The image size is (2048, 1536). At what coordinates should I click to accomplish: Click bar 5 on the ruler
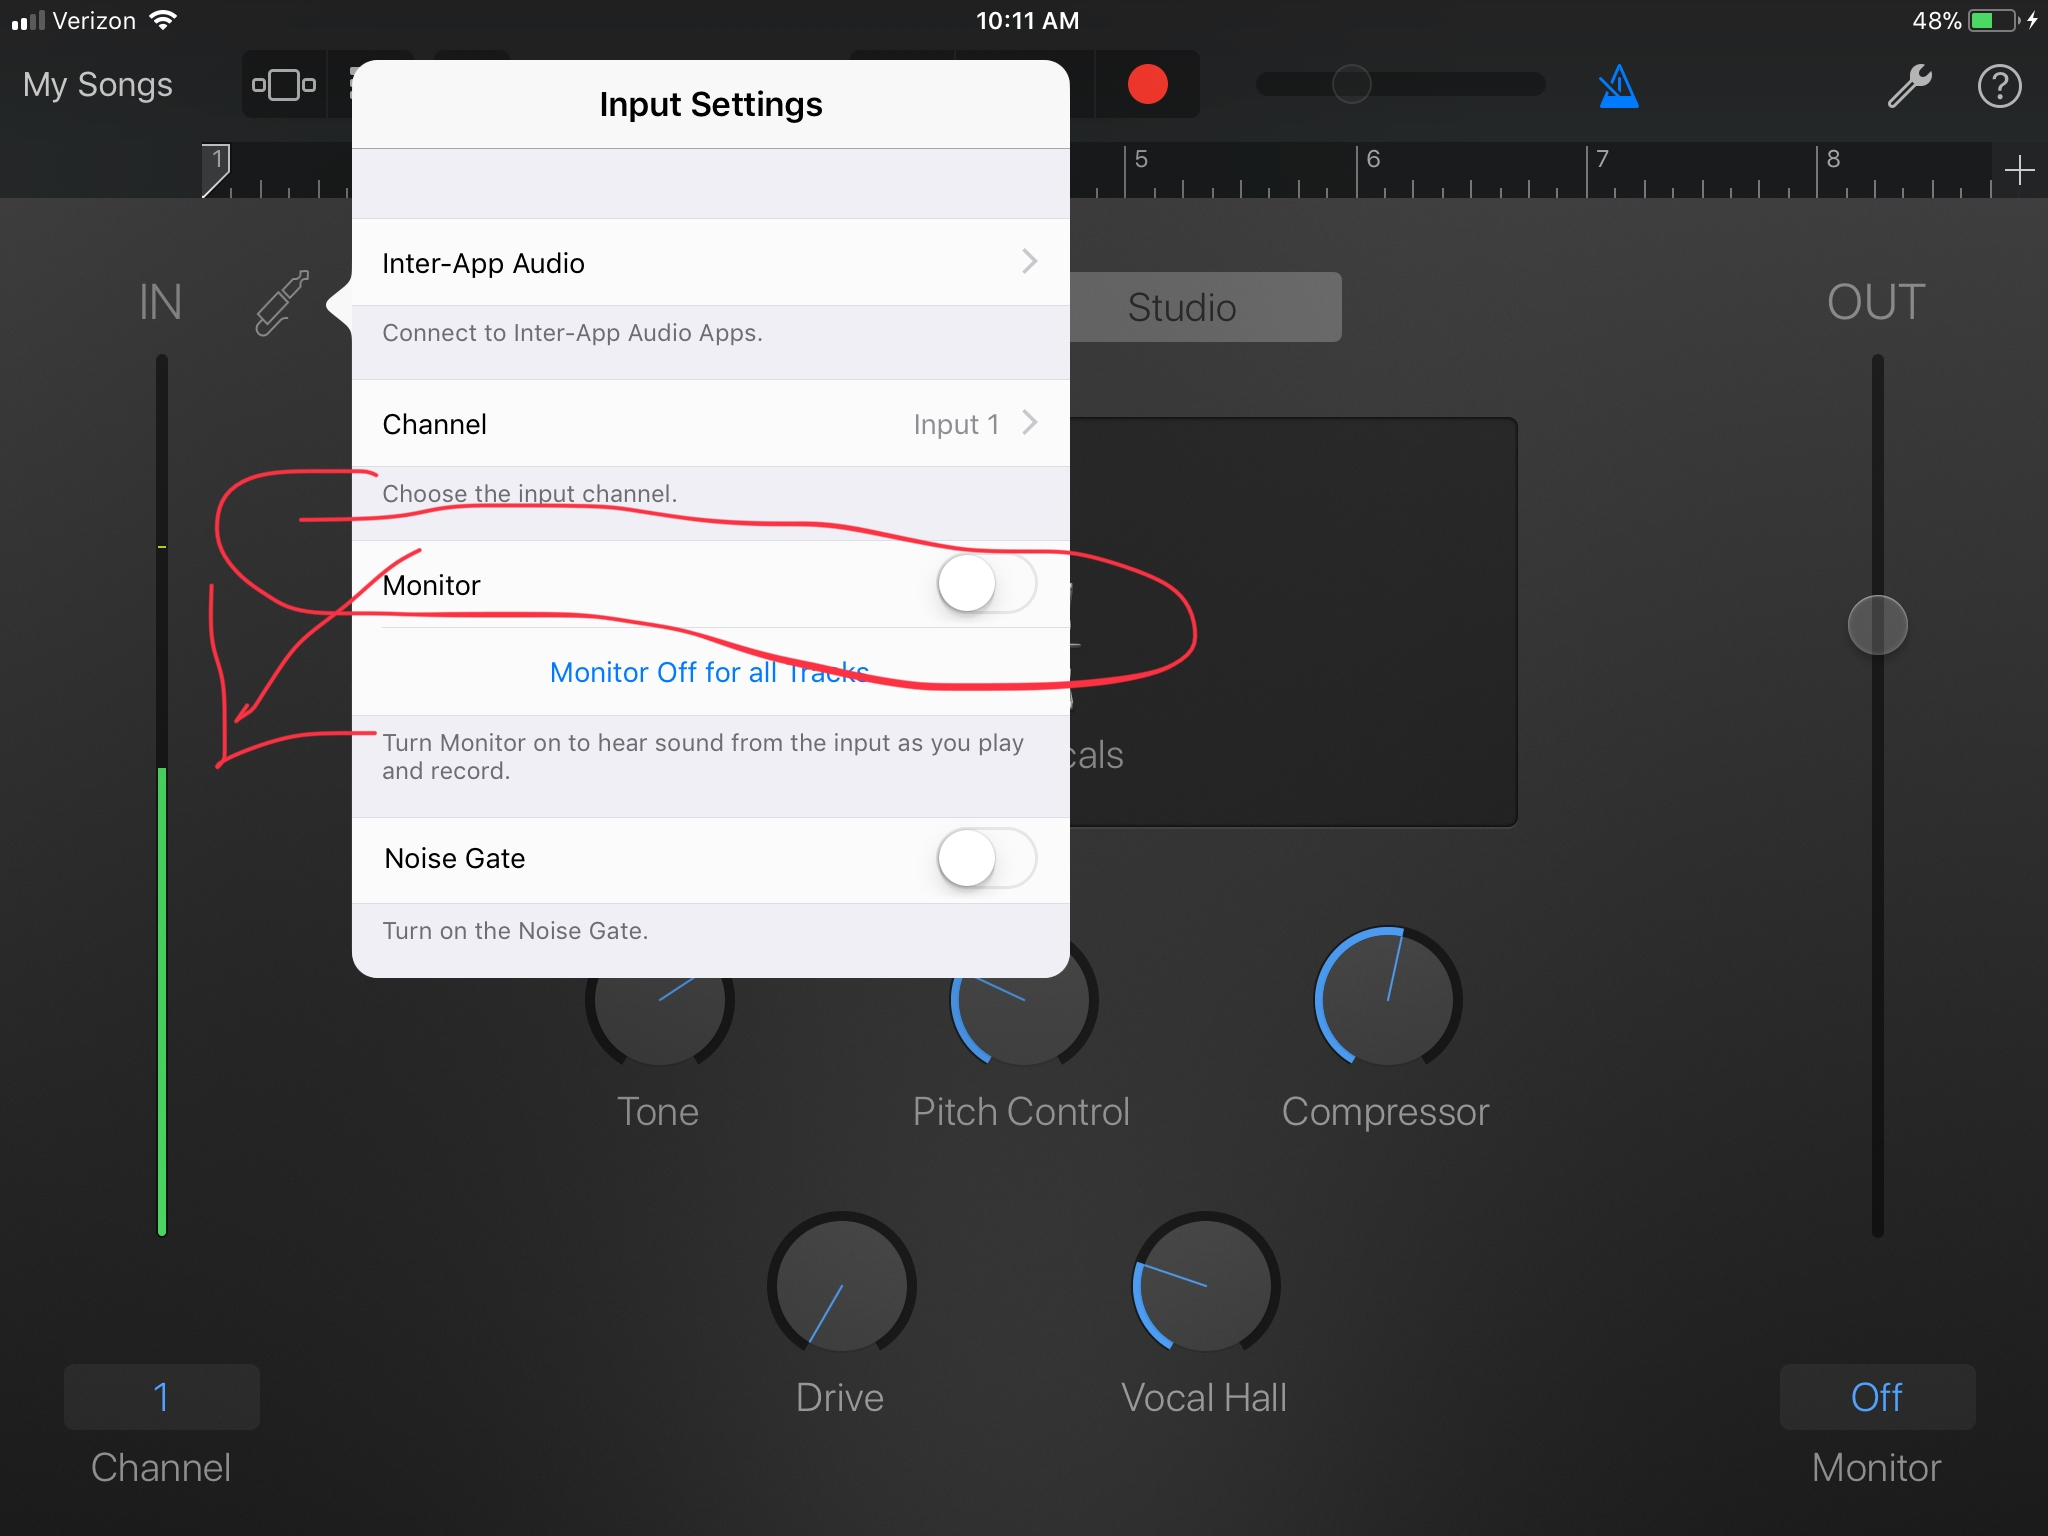pyautogui.click(x=1140, y=159)
